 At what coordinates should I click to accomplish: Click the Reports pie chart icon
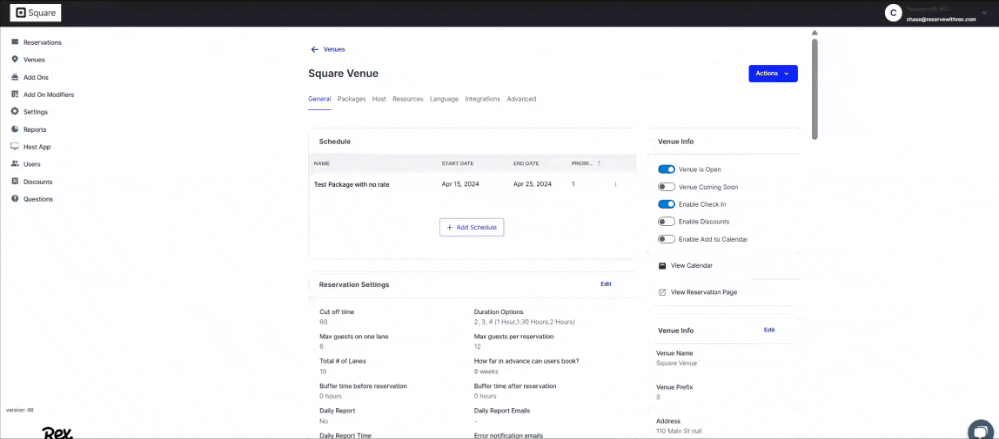(x=15, y=129)
